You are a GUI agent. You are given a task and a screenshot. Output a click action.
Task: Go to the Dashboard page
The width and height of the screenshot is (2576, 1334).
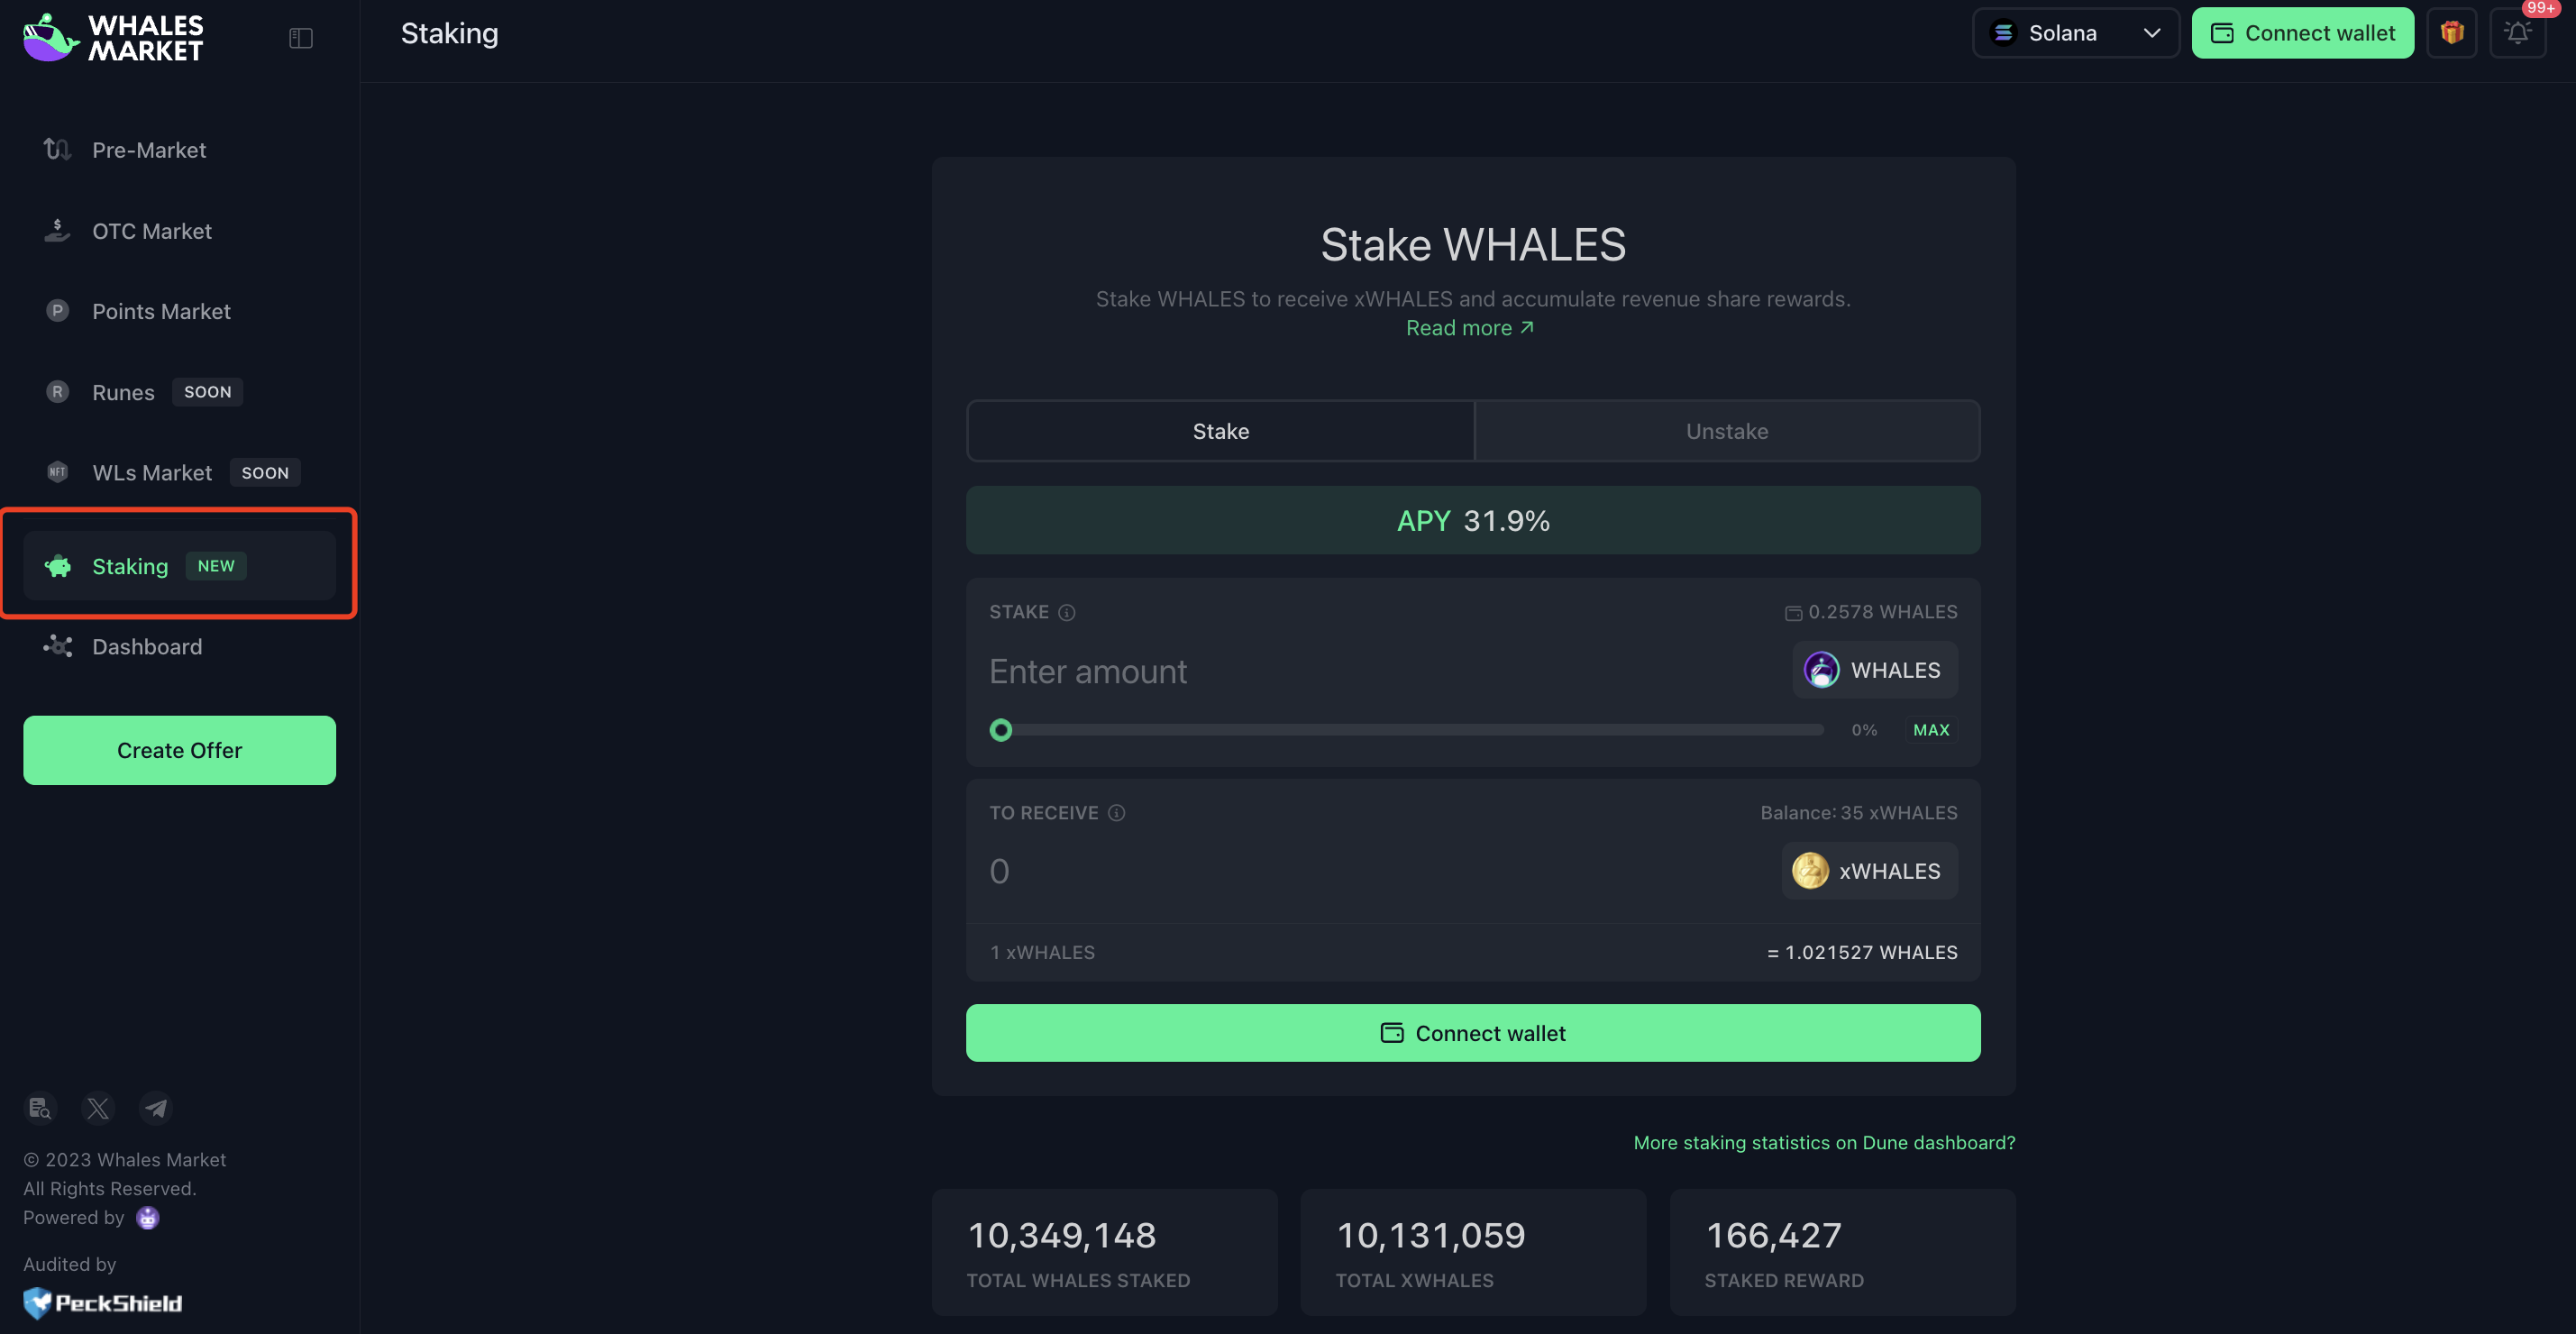tap(147, 647)
